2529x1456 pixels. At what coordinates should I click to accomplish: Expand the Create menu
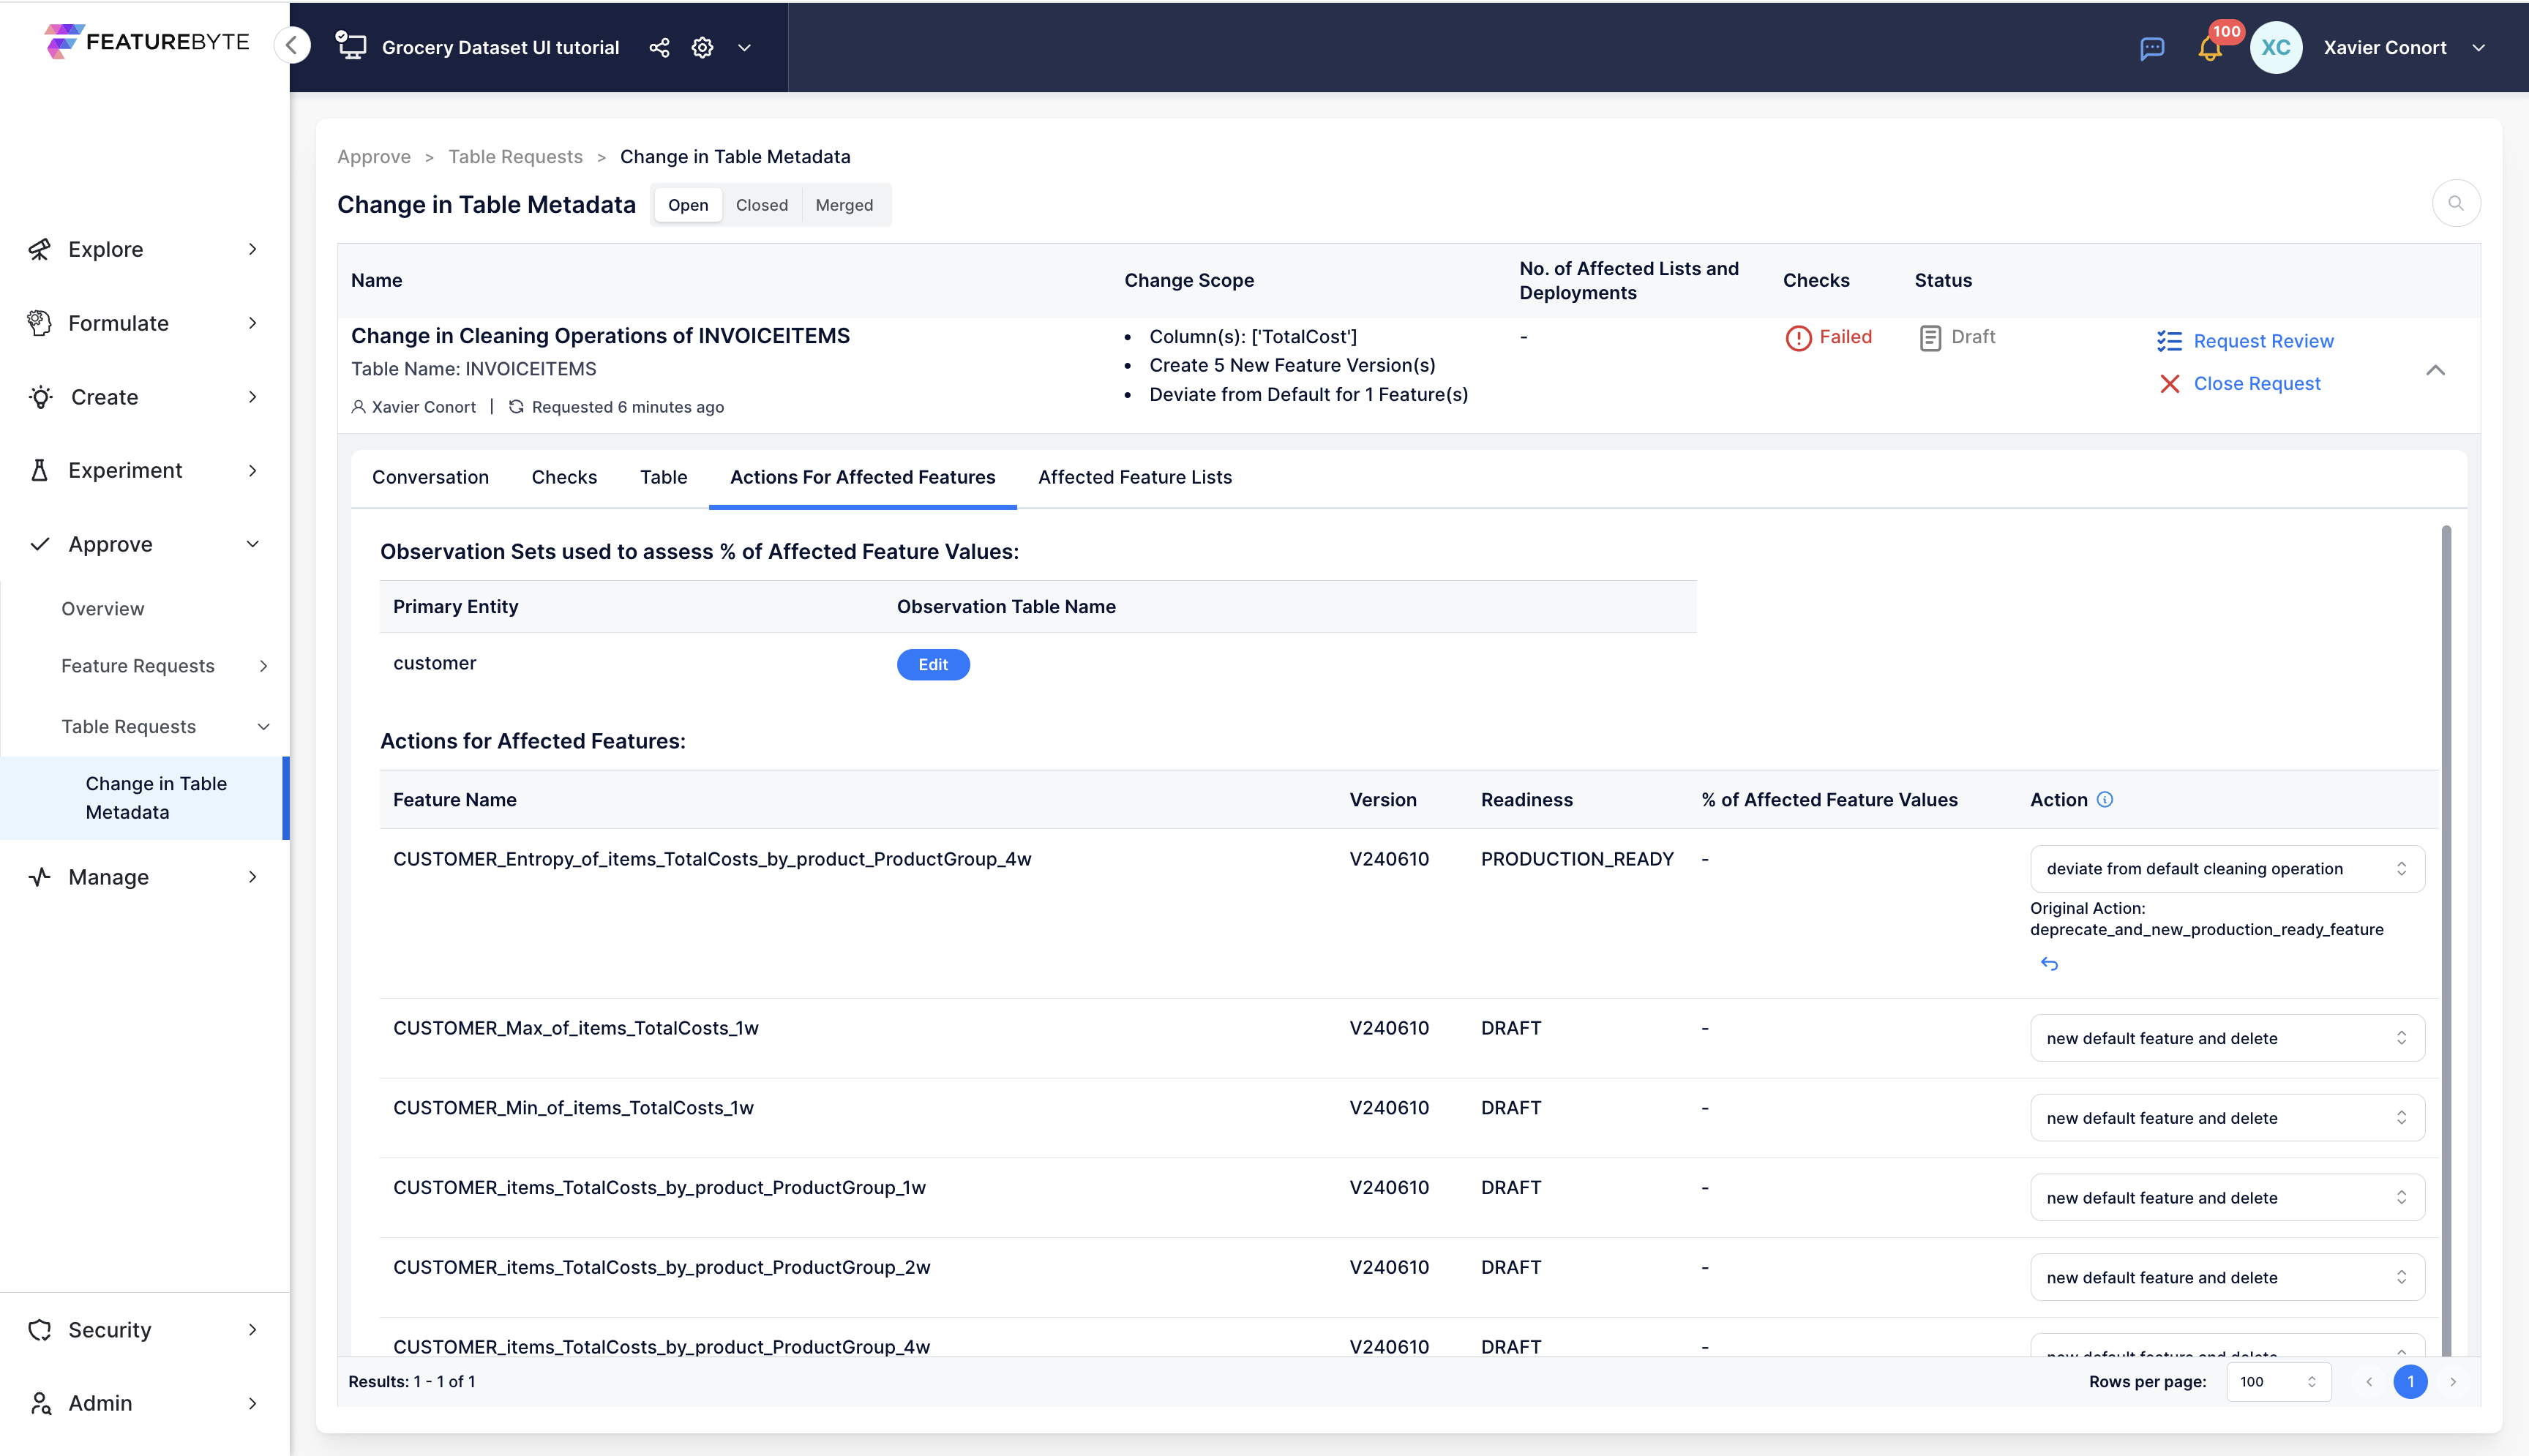pyautogui.click(x=252, y=397)
